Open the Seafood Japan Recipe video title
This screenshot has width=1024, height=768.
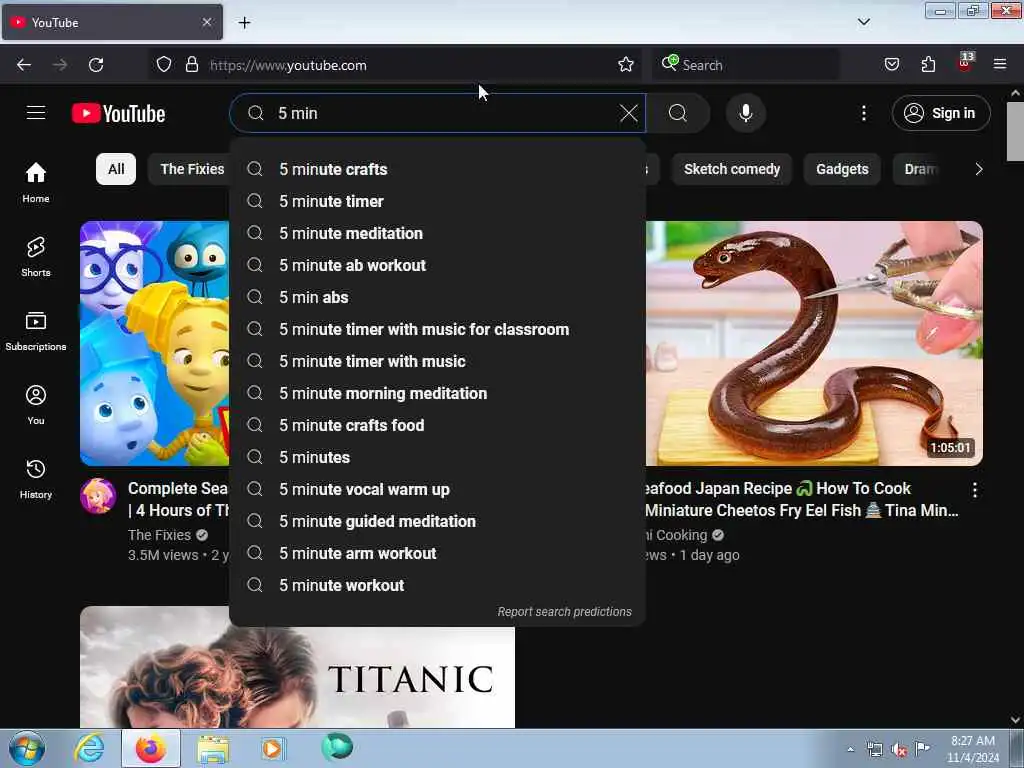click(x=801, y=499)
